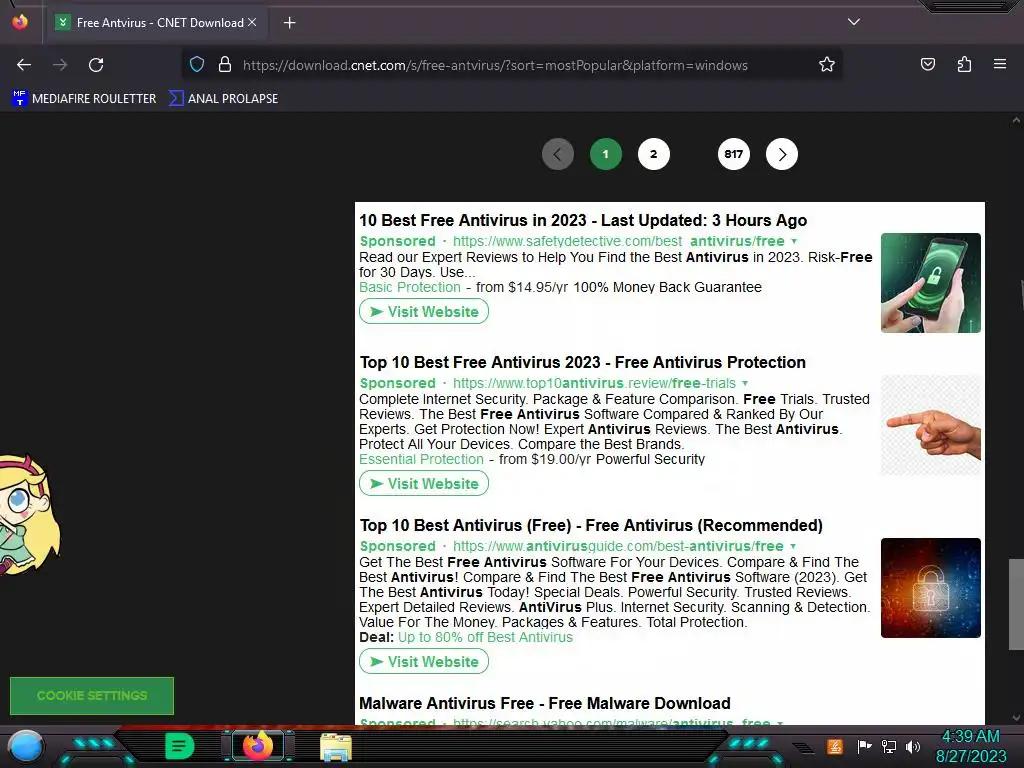Expand the dropdown arrow beside the safetydetective URL

794,242
